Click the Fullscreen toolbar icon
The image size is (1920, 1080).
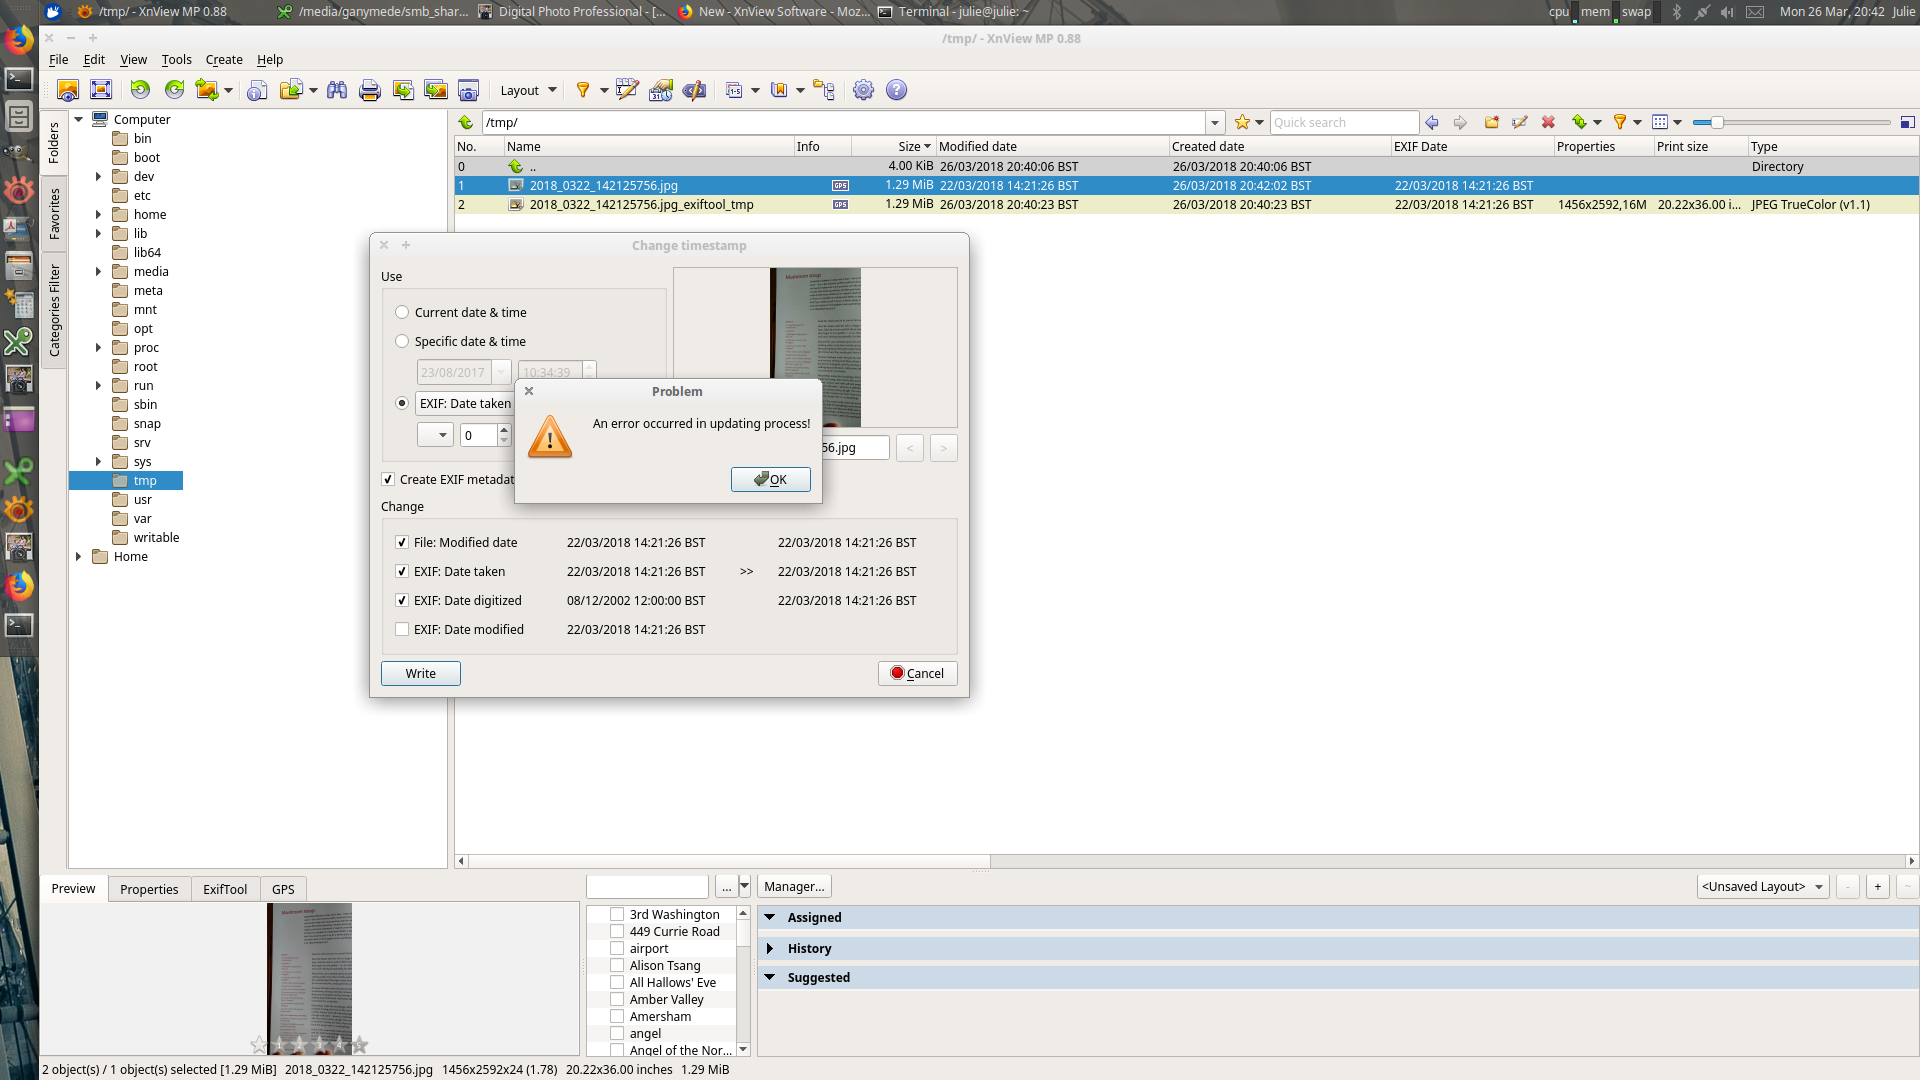101,90
